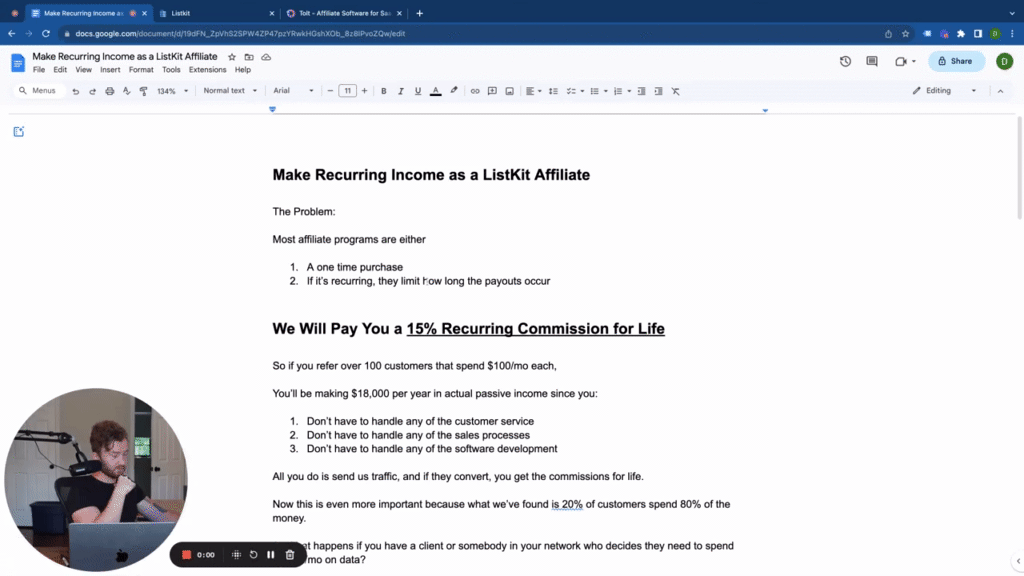This screenshot has height=576, width=1024.
Task: Click the Share button
Action: [956, 61]
